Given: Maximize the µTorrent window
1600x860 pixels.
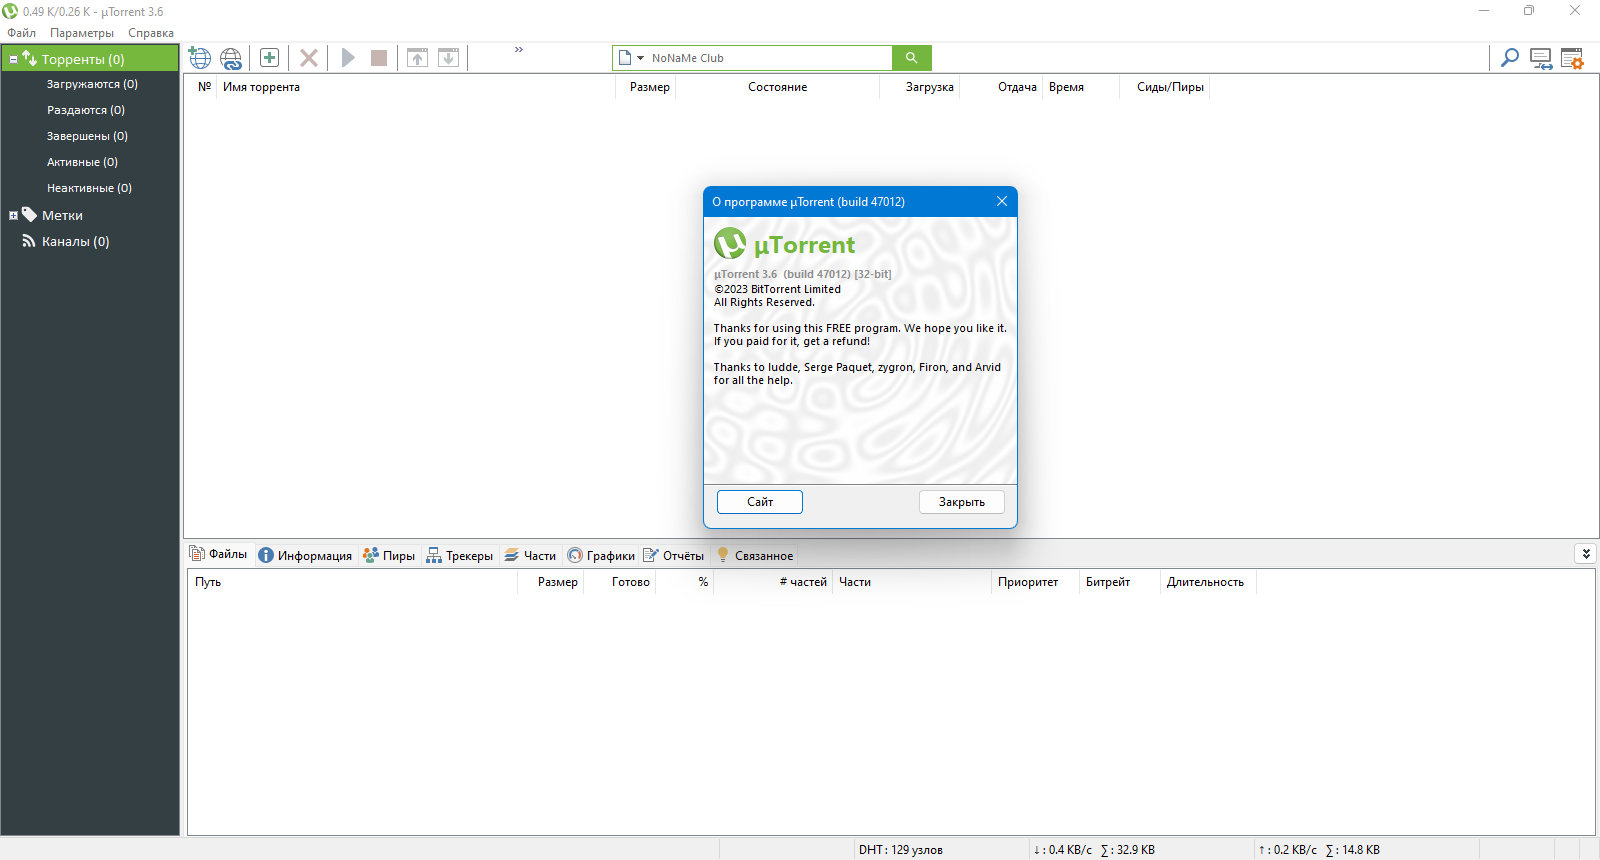Looking at the screenshot, I should click(x=1529, y=11).
